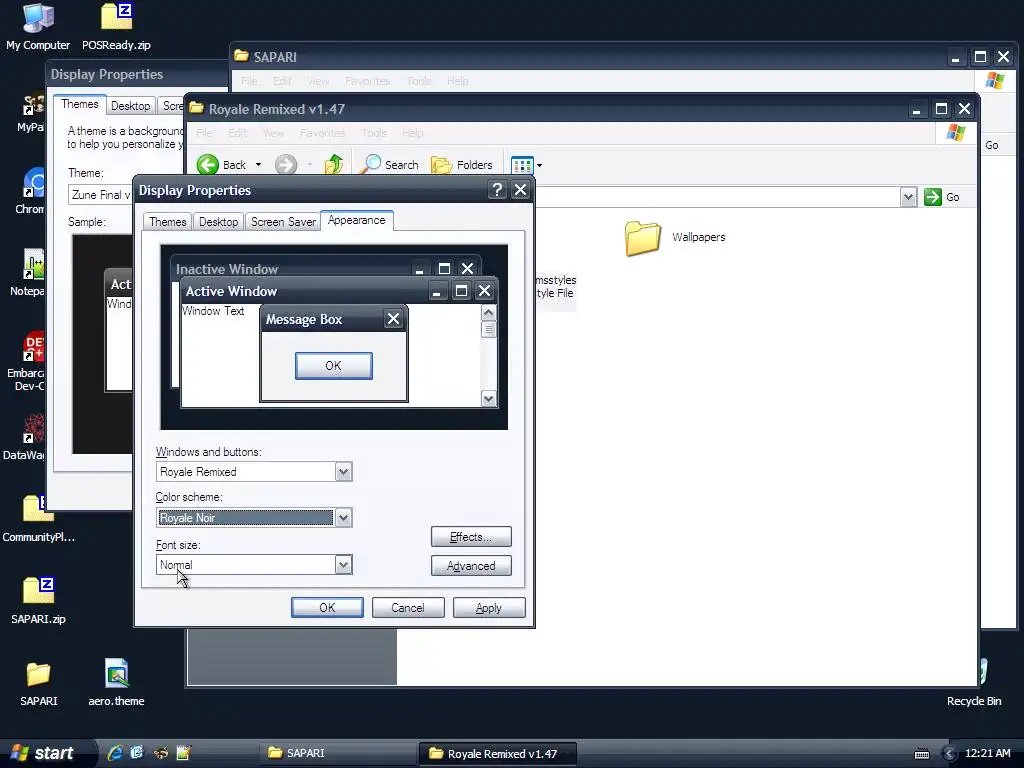Click the Effects... button
Image resolution: width=1024 pixels, height=768 pixels.
pyautogui.click(x=471, y=537)
